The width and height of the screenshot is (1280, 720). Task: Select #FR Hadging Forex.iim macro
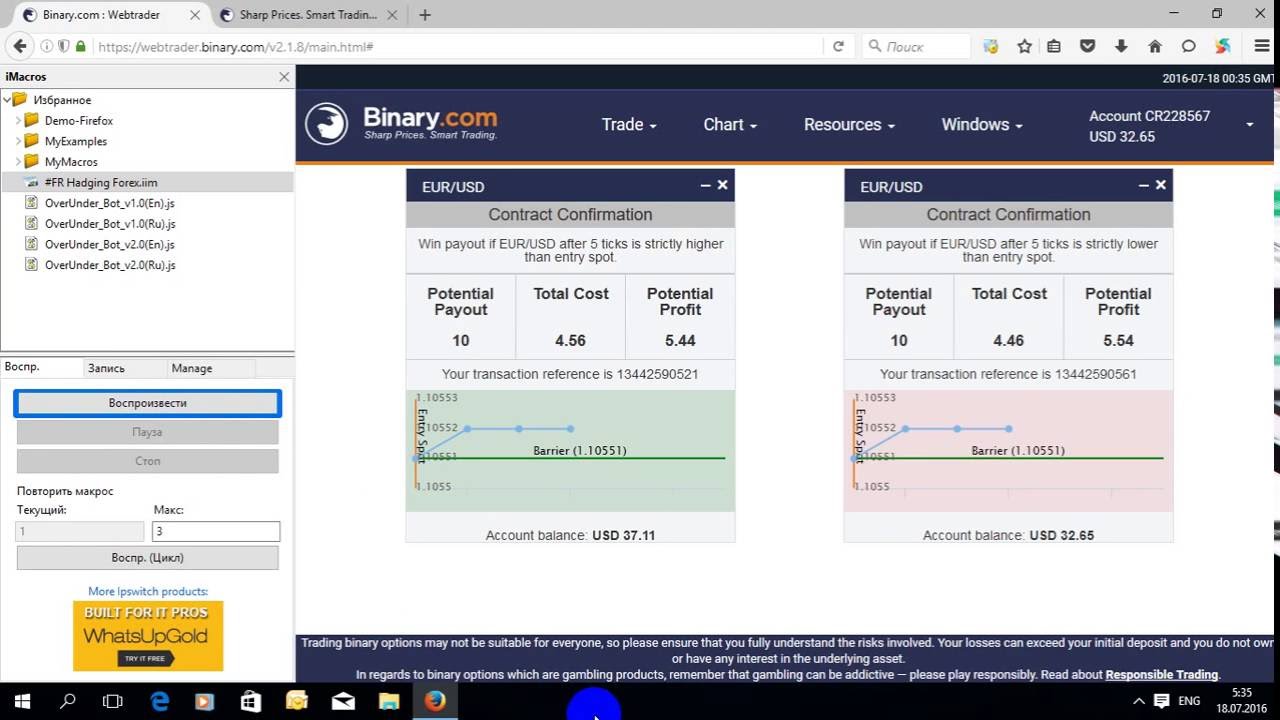101,182
